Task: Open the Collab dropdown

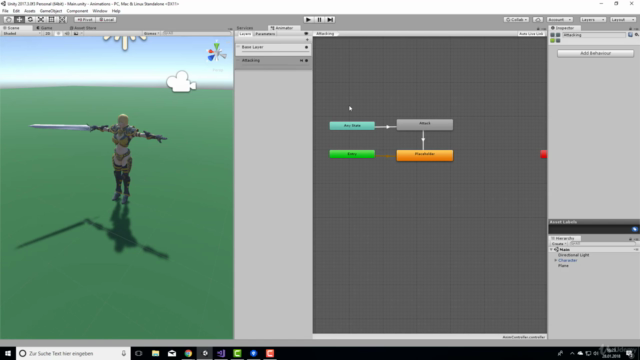Action: point(516,20)
